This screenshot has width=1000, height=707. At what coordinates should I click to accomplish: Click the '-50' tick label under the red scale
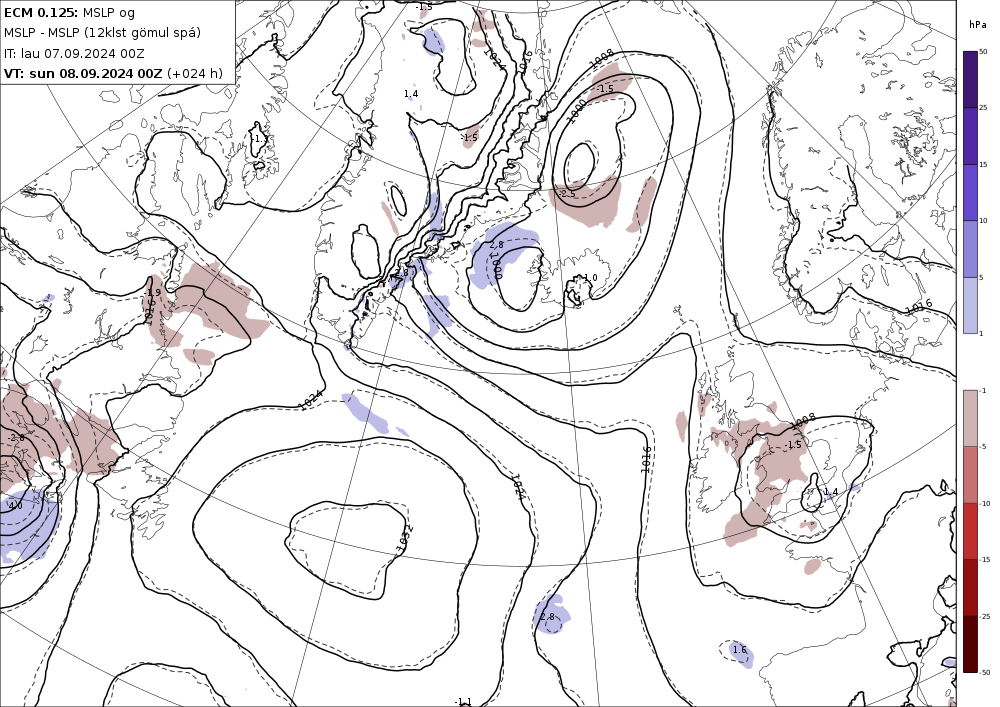[985, 672]
